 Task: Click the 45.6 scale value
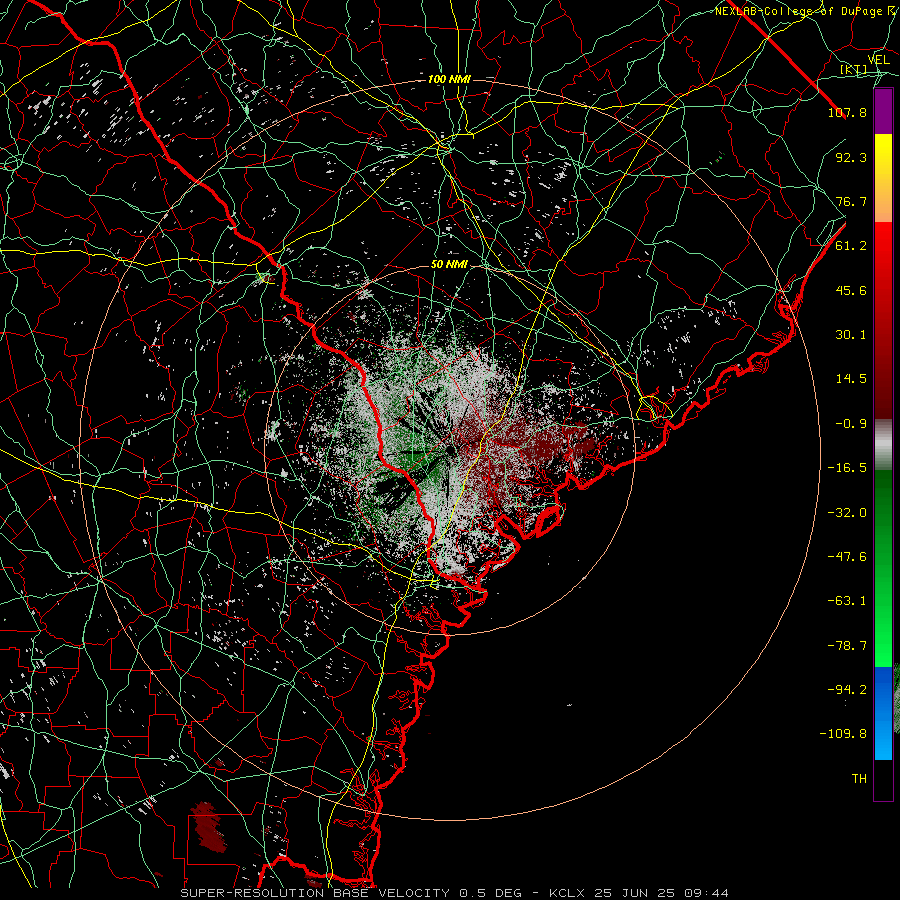click(851, 290)
